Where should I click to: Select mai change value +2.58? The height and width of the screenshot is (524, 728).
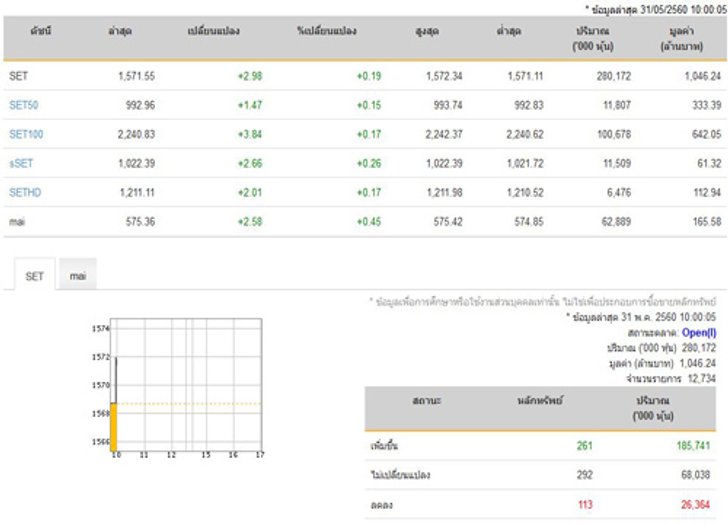click(250, 221)
